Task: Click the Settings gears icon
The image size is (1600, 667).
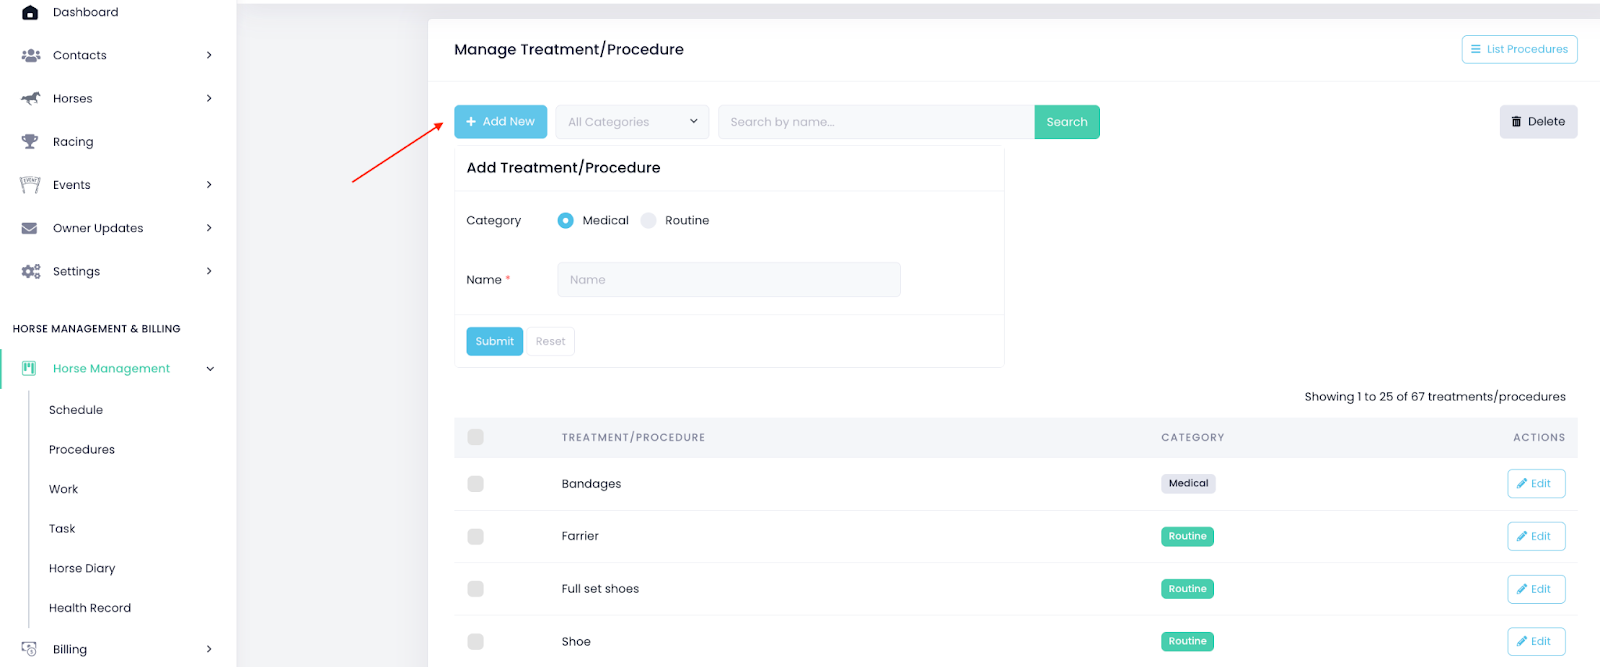Action: click(x=30, y=272)
